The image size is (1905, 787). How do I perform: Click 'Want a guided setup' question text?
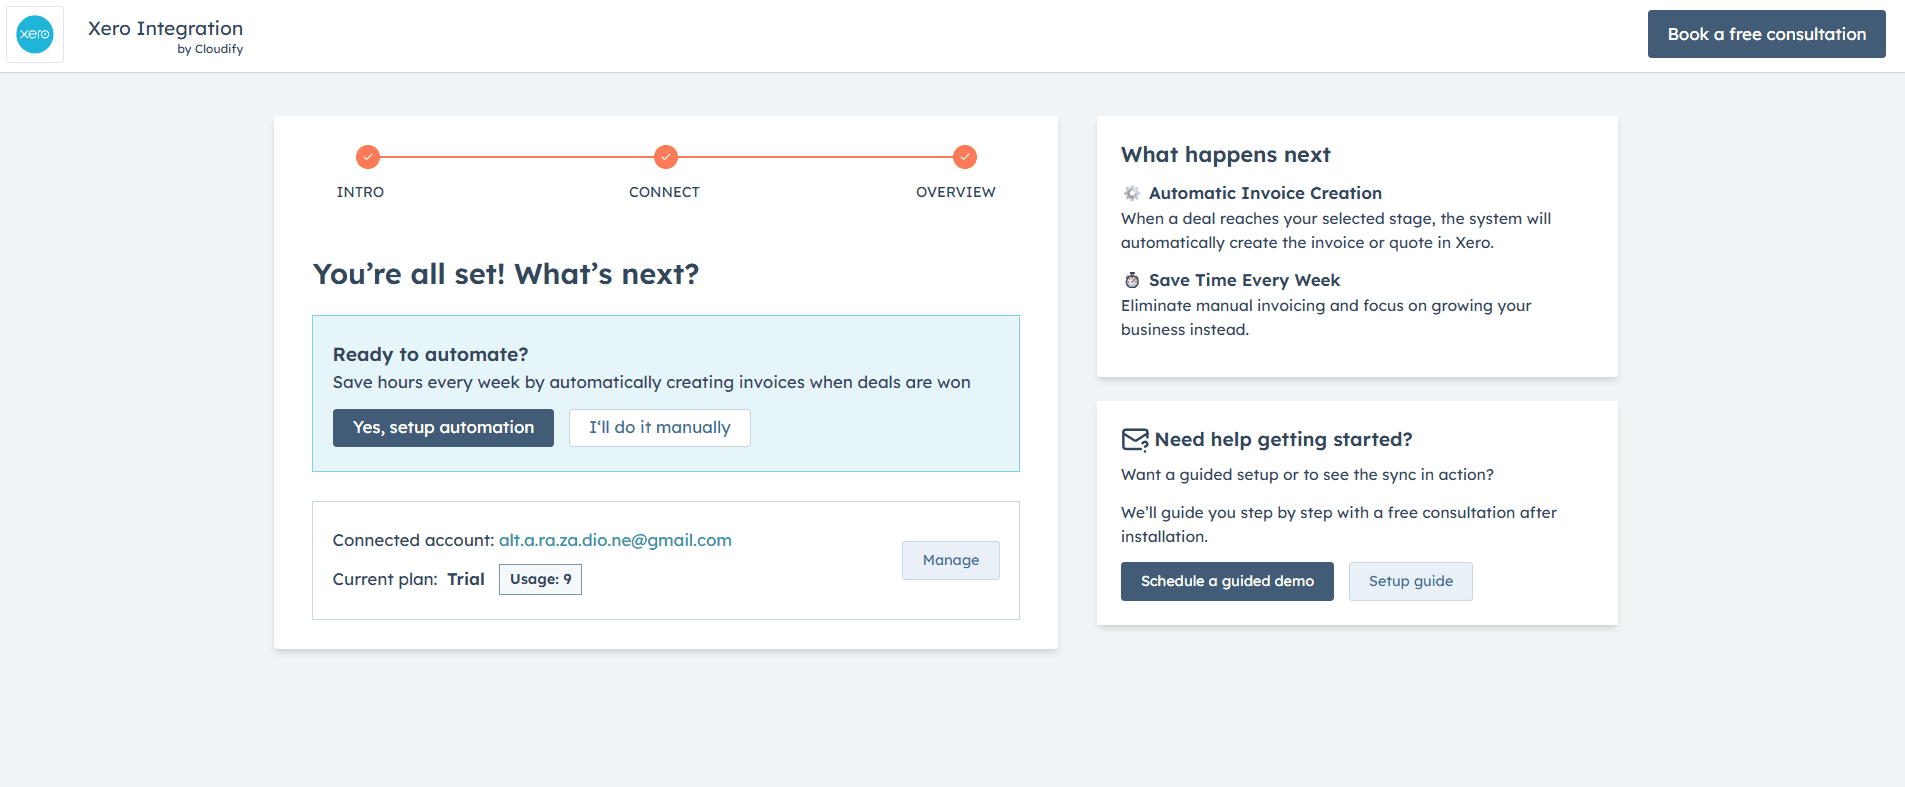(x=1307, y=475)
